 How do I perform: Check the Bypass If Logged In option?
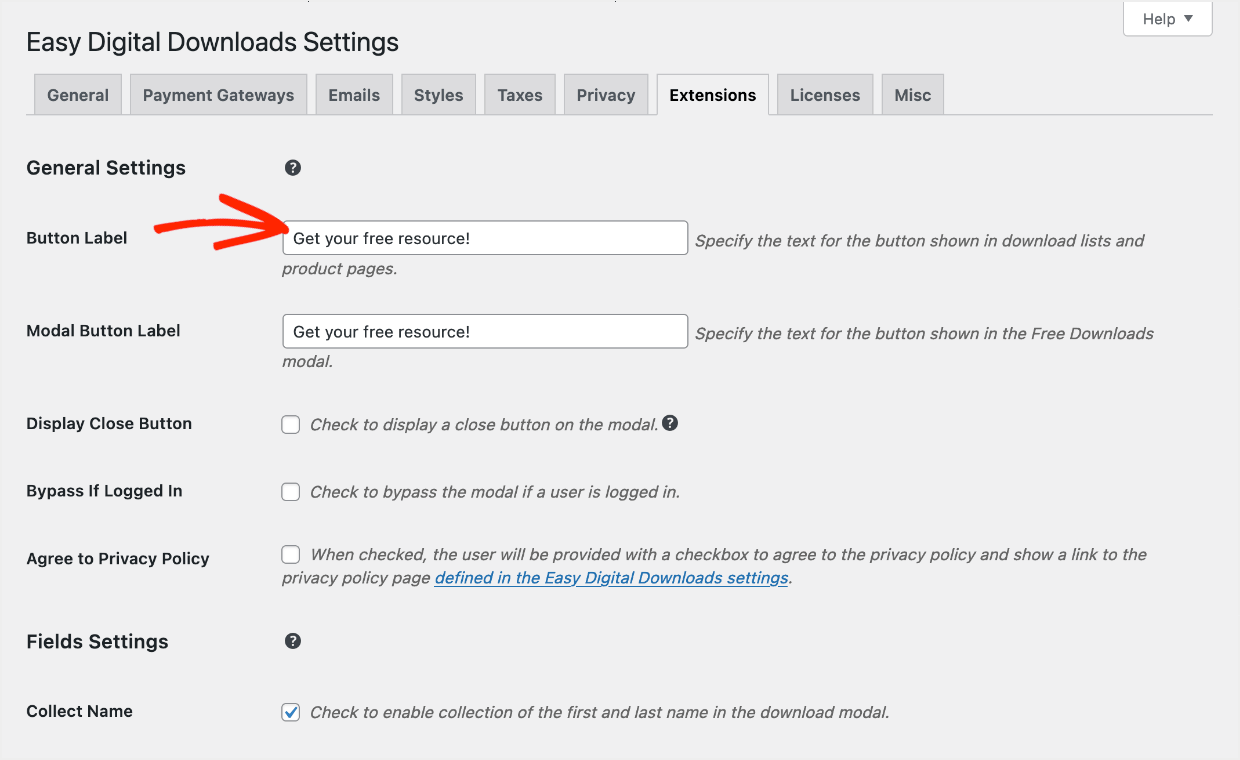point(291,492)
